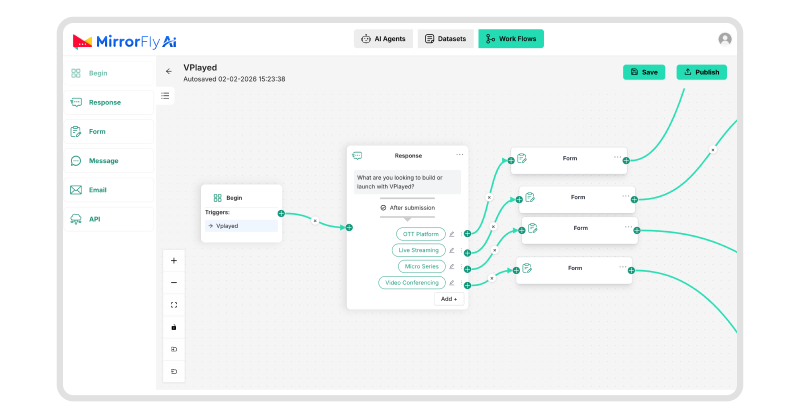The width and height of the screenshot is (800, 418).
Task: Switch to the AI Agents tab
Action: click(383, 39)
